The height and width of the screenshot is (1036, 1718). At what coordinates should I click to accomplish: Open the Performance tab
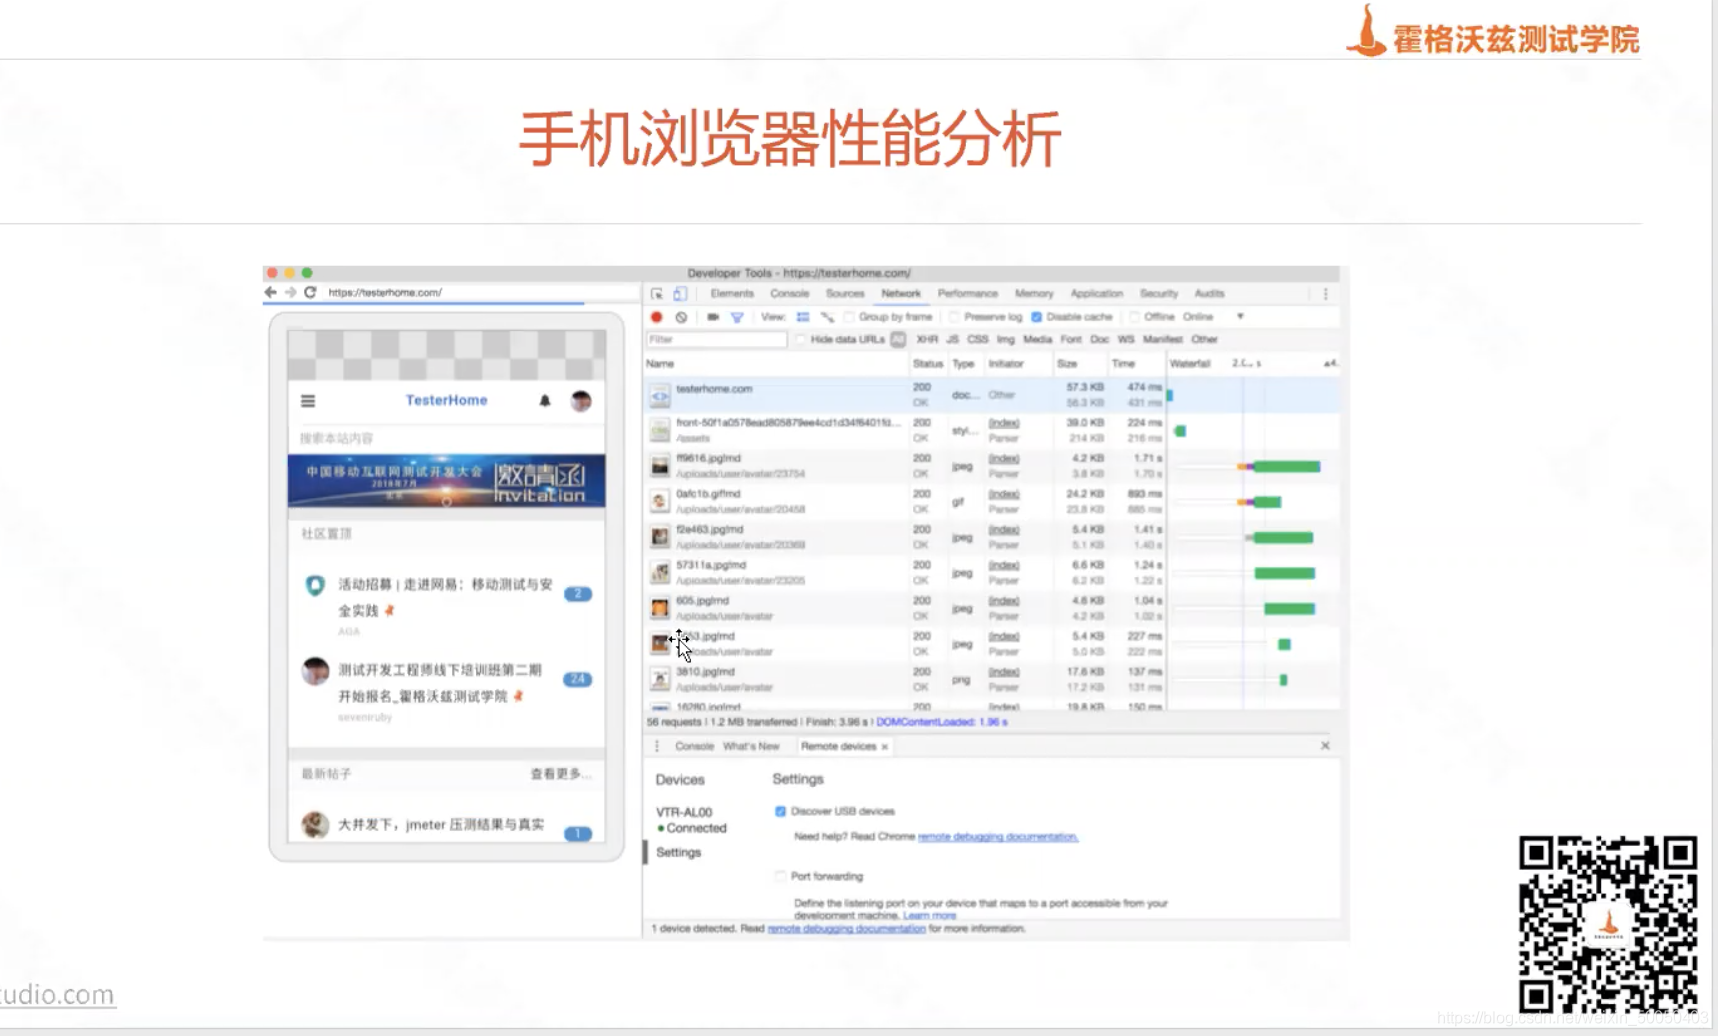967,294
